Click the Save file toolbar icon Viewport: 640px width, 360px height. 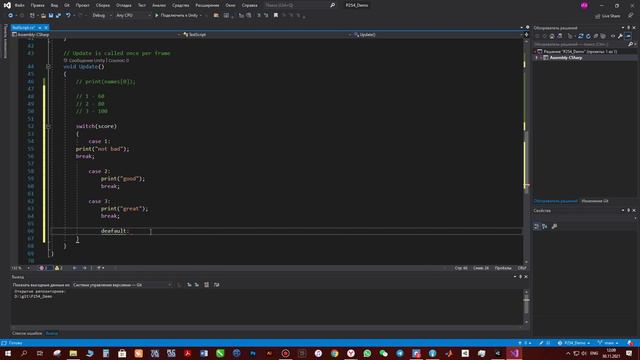tap(51, 16)
